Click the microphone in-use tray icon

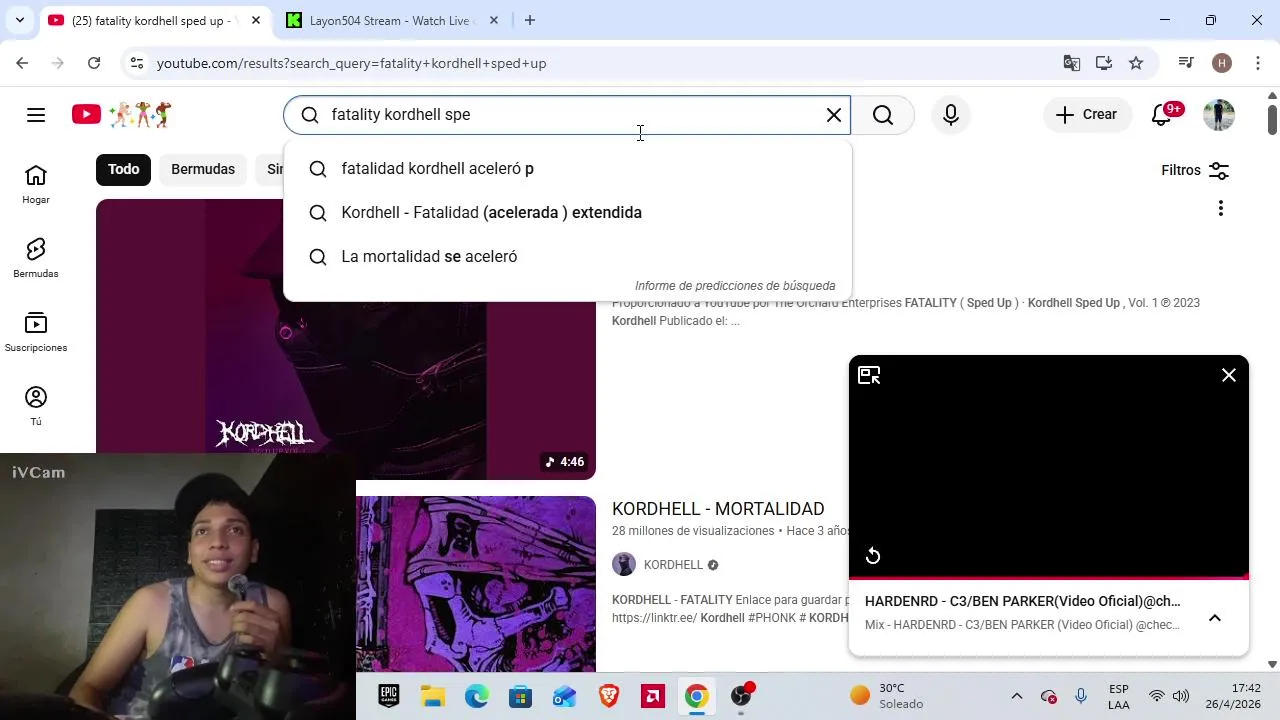point(1080,696)
